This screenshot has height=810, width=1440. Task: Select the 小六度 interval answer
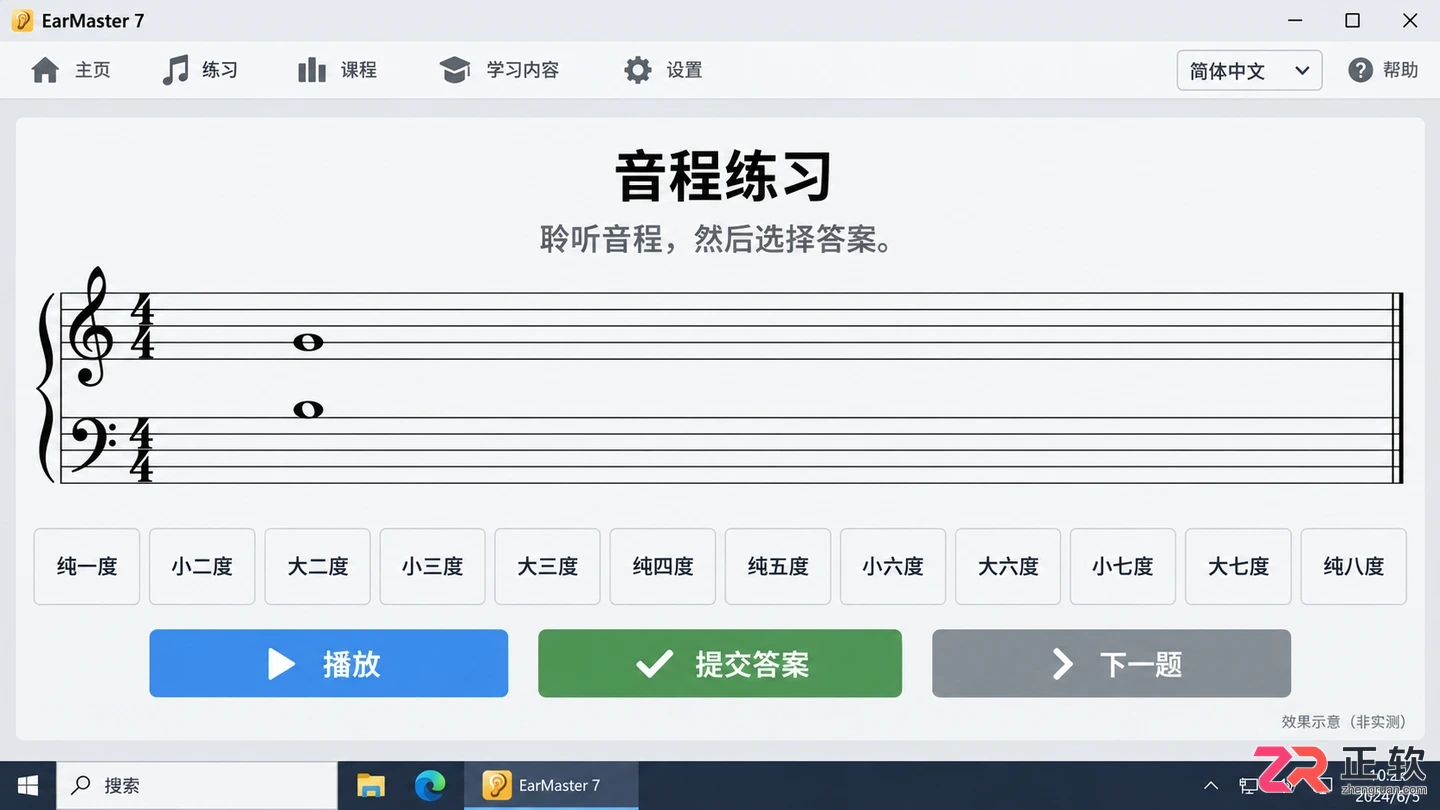pos(893,567)
